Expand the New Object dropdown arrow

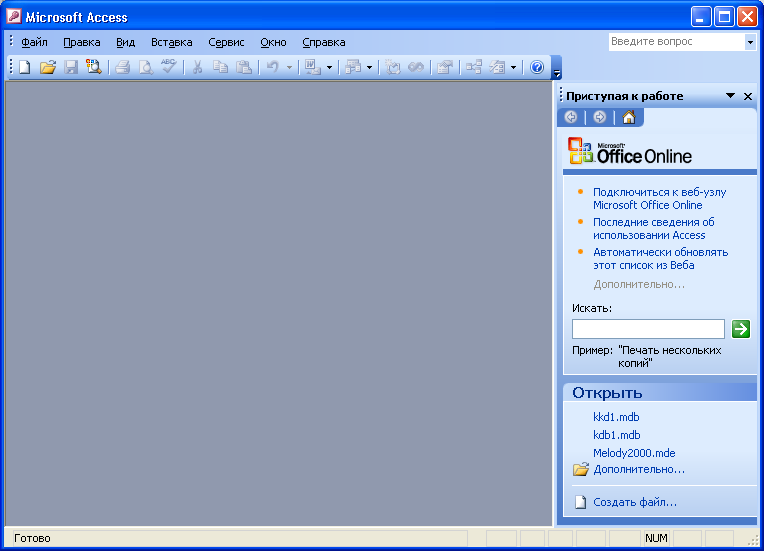[x=514, y=67]
